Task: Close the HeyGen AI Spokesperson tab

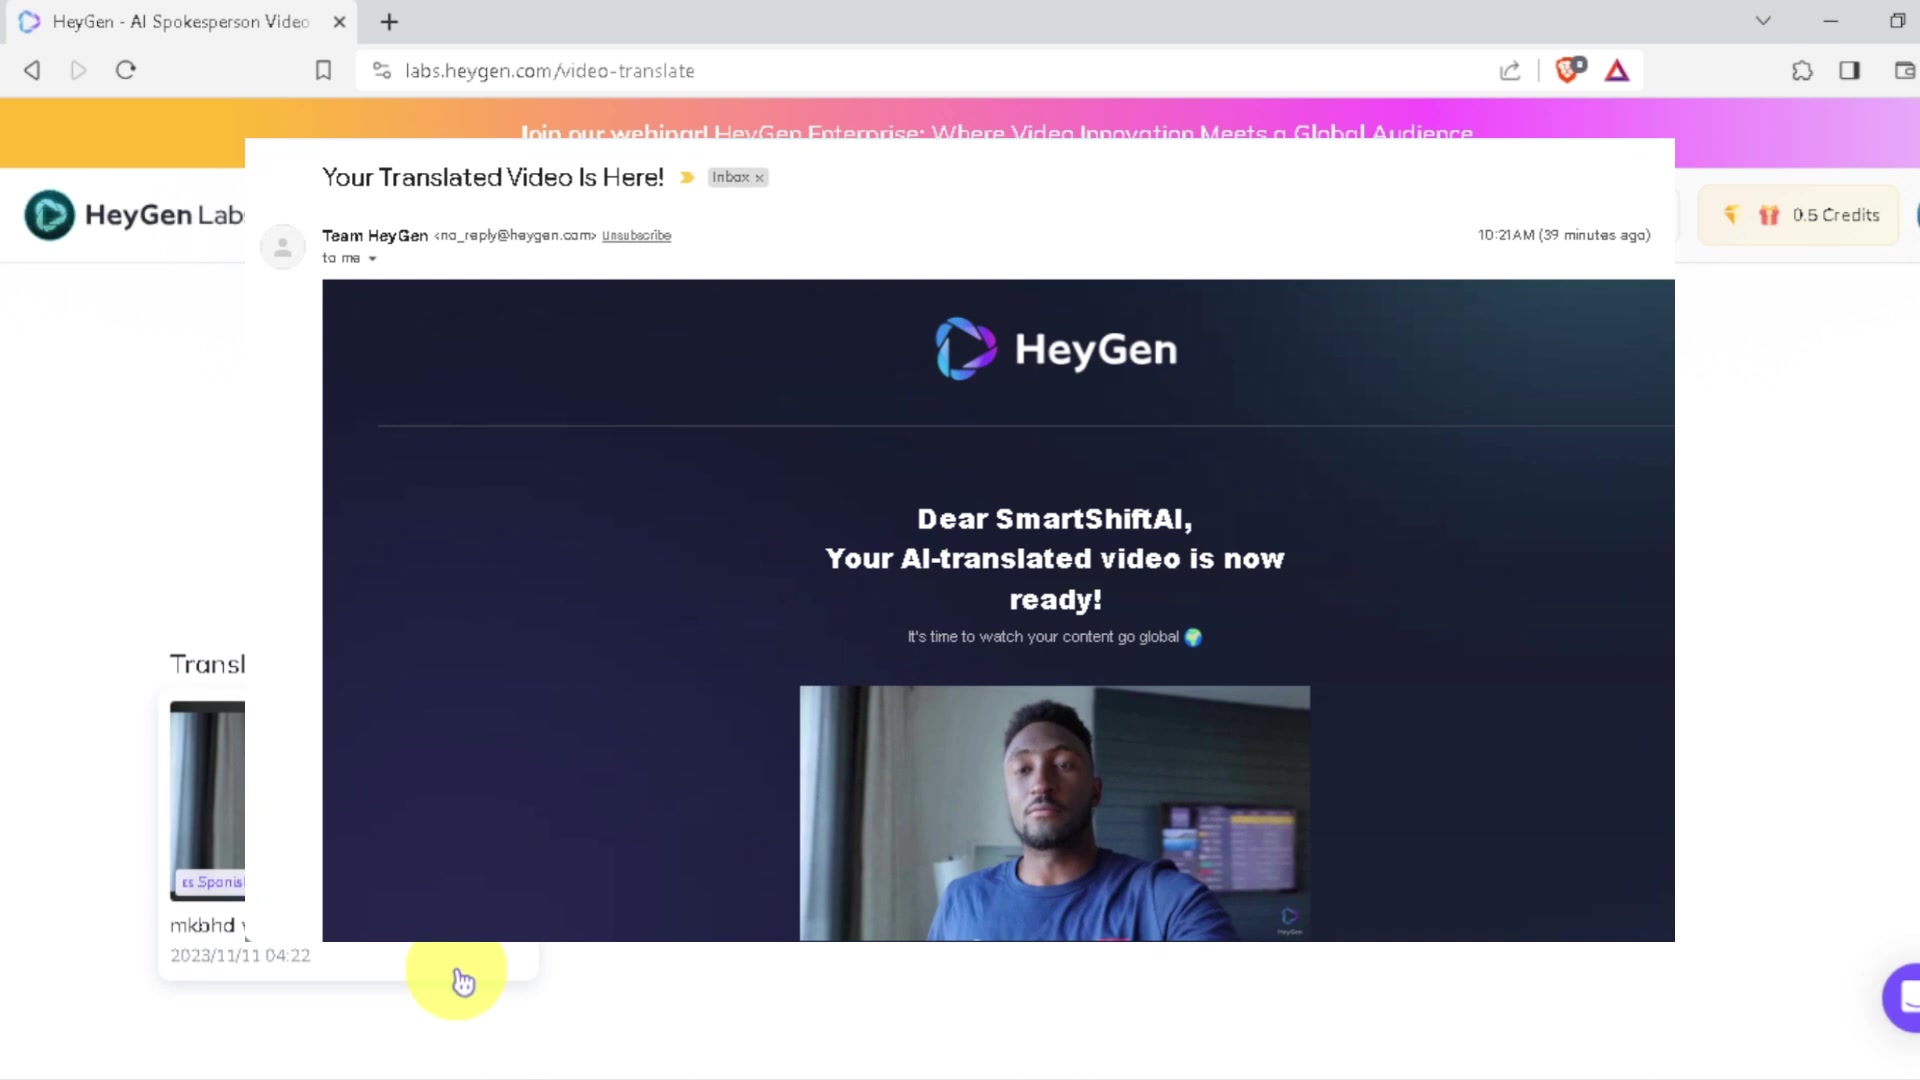Action: pos(339,21)
